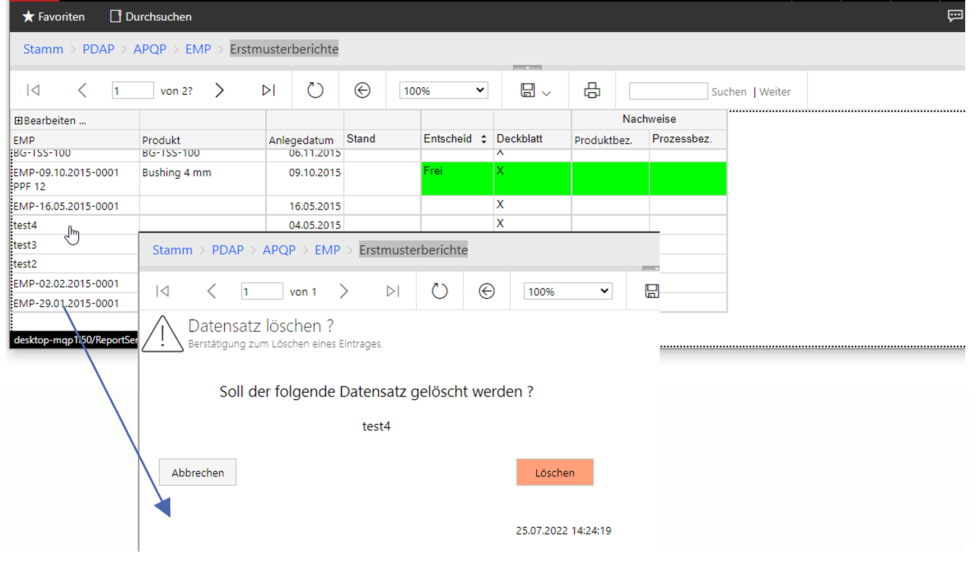Open the Durchsuchen menu
Image resolution: width=980 pixels, height=578 pixels.
click(x=150, y=17)
